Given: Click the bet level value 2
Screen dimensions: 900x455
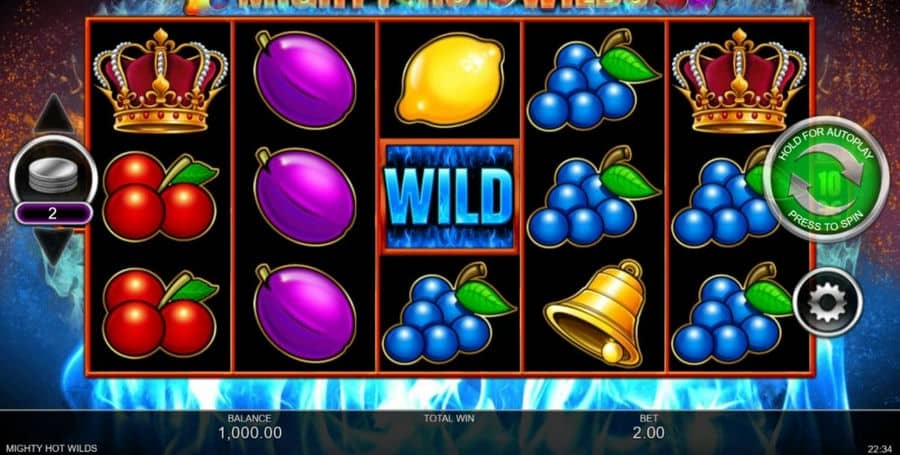Looking at the screenshot, I should (53, 214).
